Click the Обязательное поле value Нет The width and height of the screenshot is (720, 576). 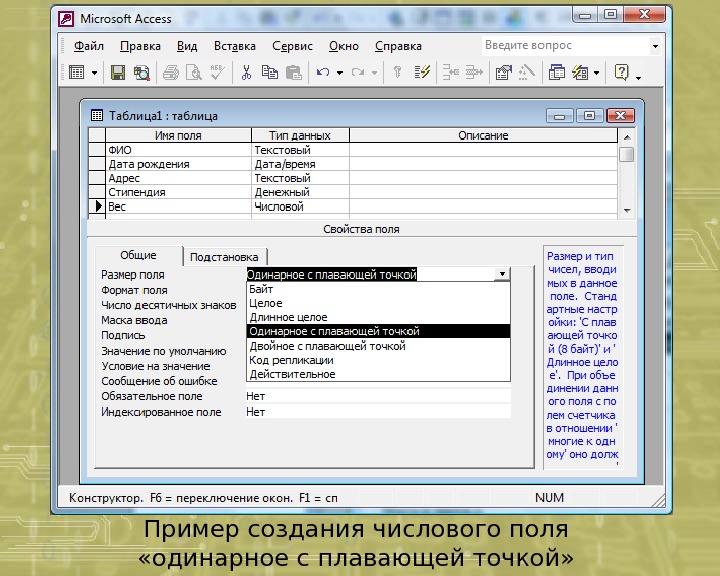pyautogui.click(x=378, y=396)
